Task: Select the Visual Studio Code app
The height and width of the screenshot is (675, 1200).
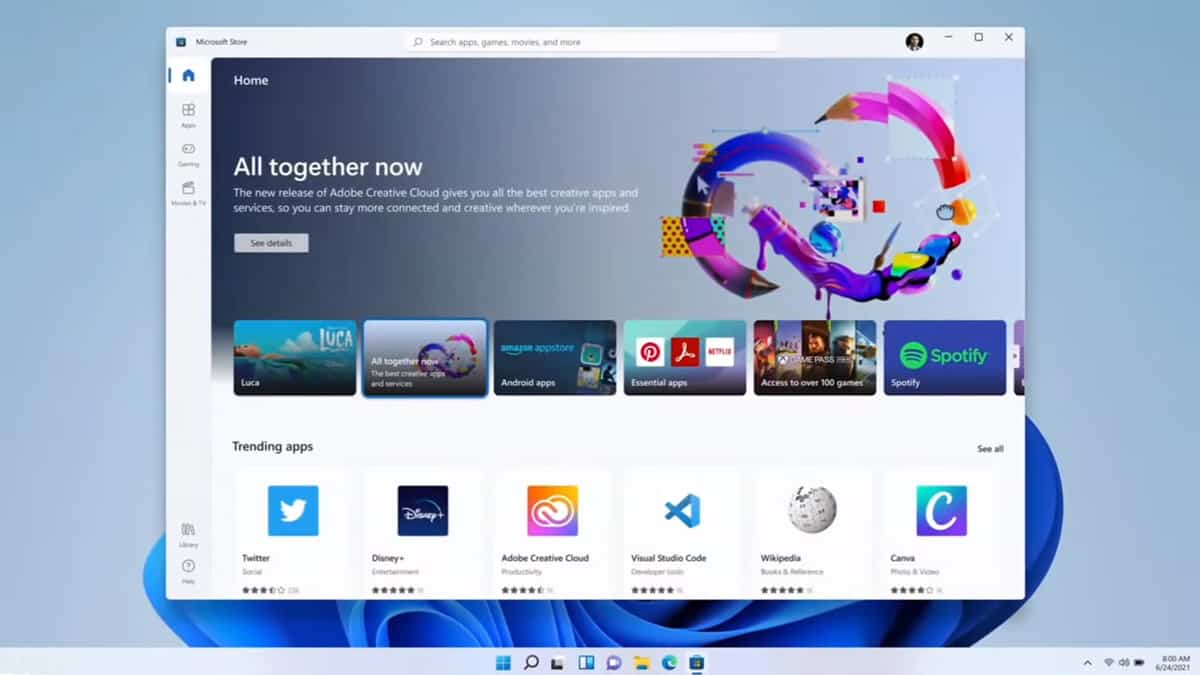Action: point(682,532)
